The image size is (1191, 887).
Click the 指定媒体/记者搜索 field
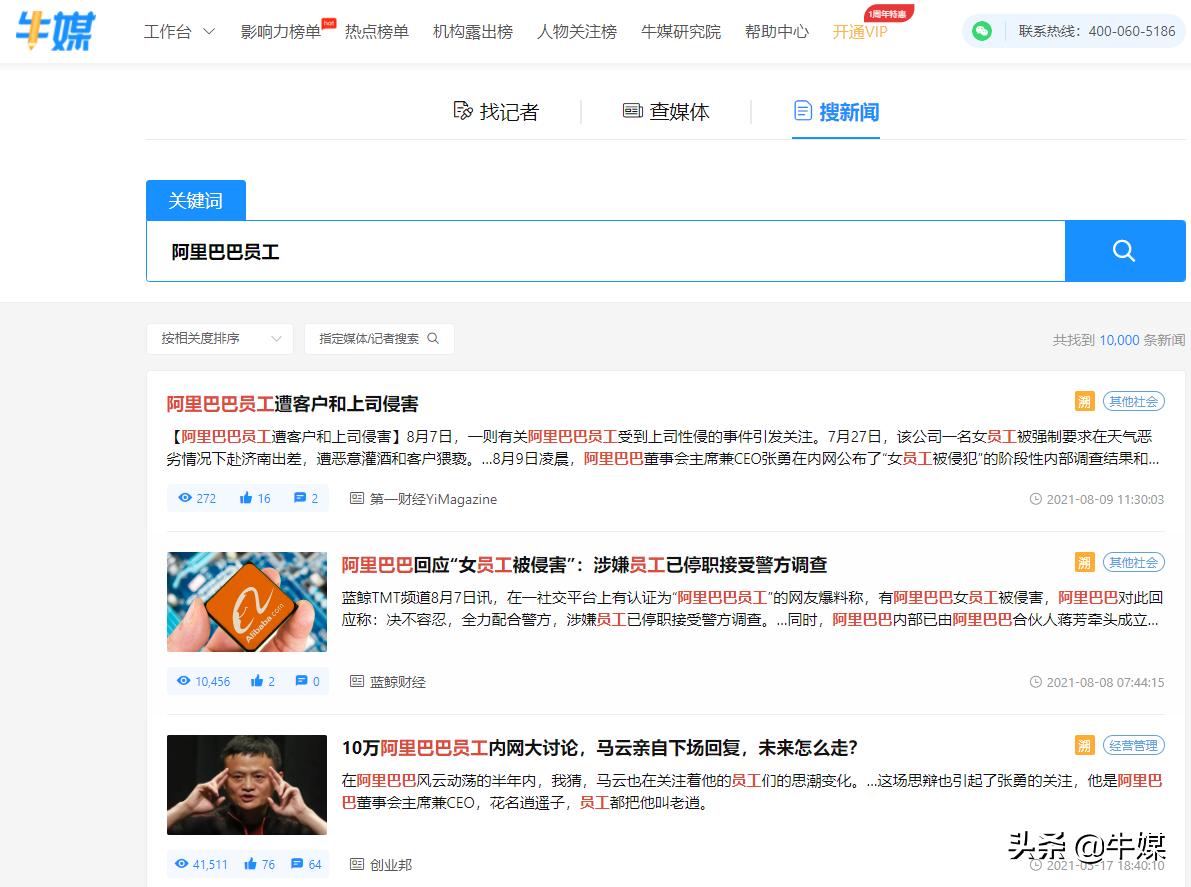tap(379, 339)
